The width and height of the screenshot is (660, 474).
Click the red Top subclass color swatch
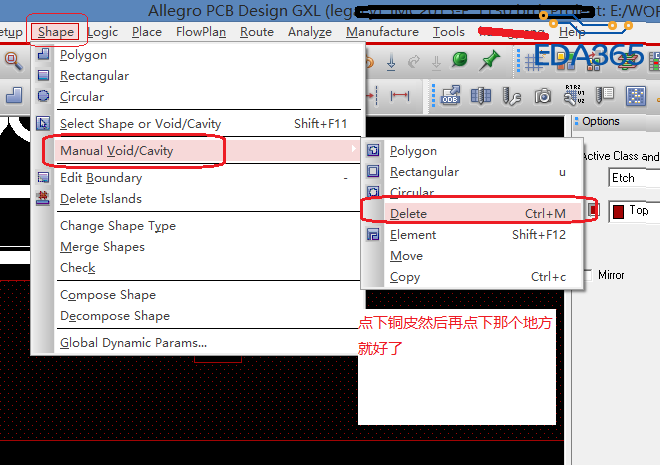point(618,211)
